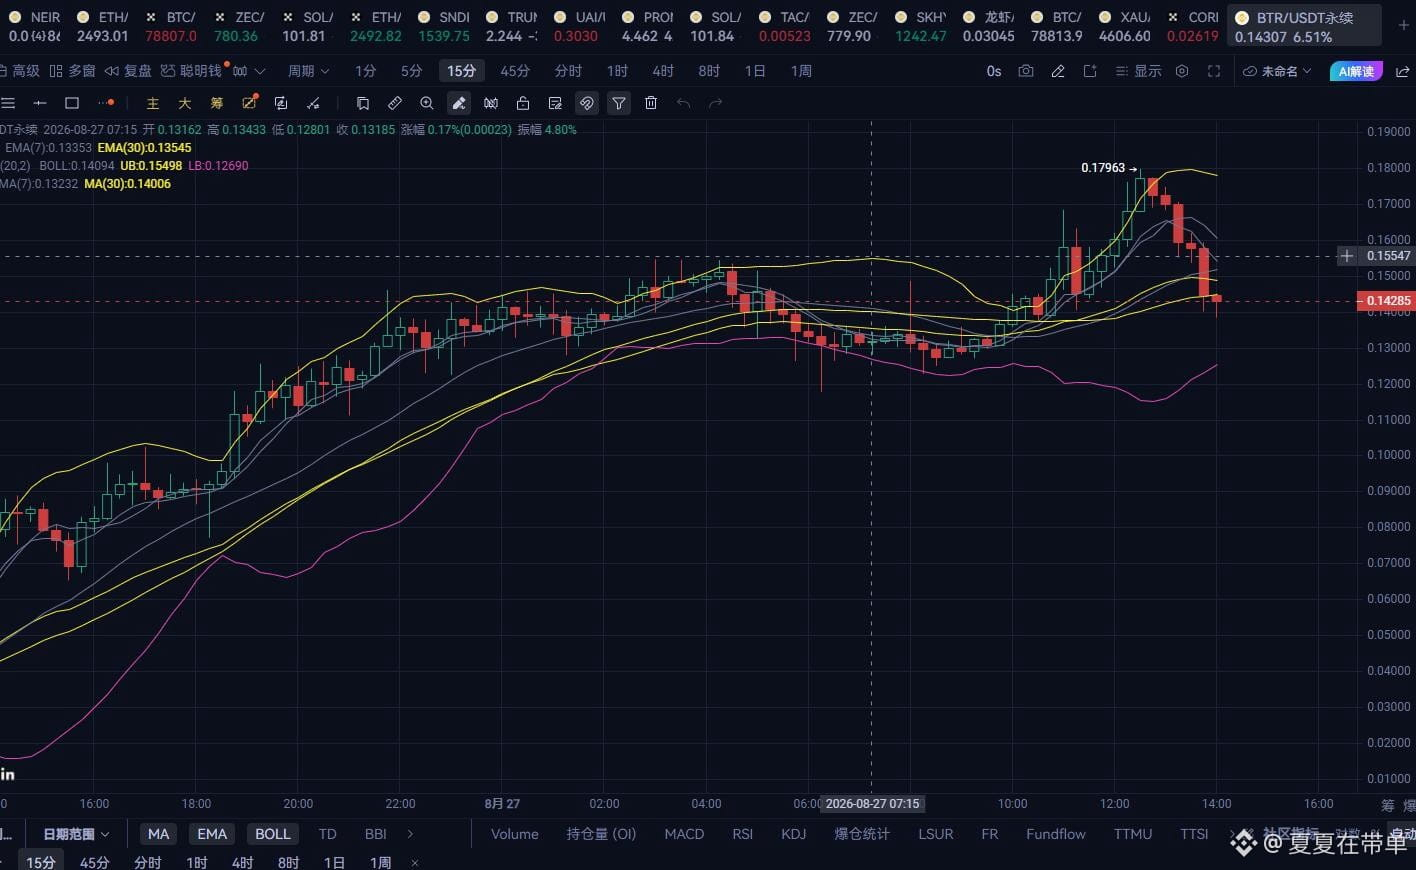
Task: Toggle lock on all drawings
Action: 523,103
